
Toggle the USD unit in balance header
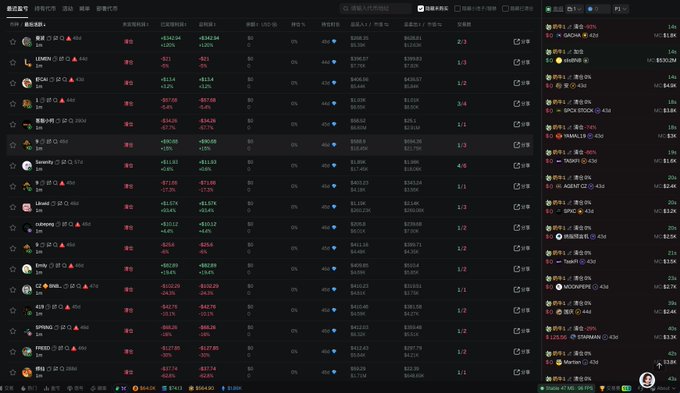pos(268,25)
